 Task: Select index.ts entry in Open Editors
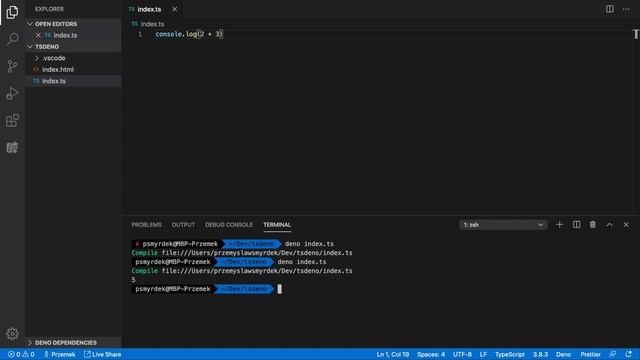tap(73, 35)
